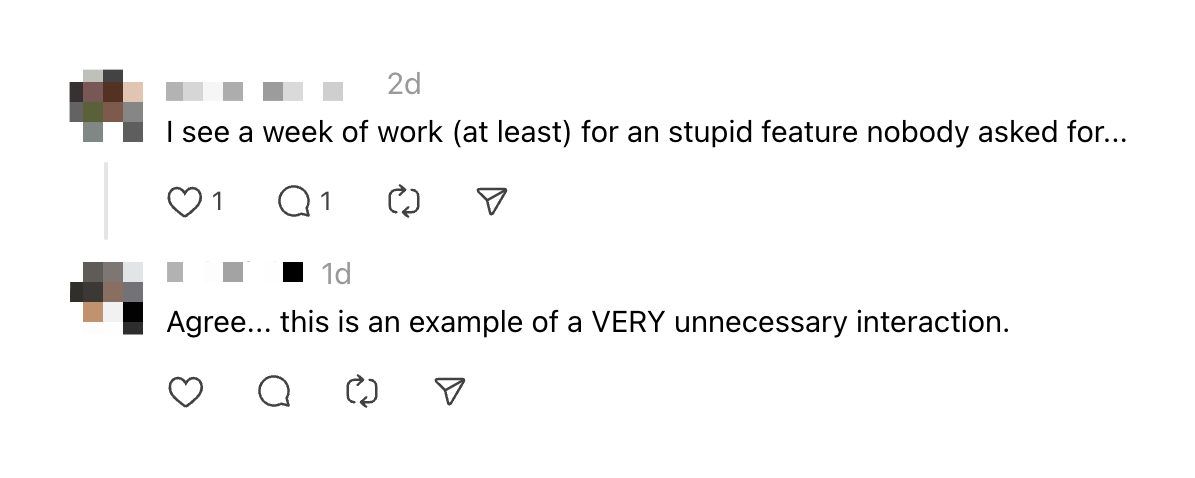
Task: Click the '2d' timestamp
Action: click(404, 85)
